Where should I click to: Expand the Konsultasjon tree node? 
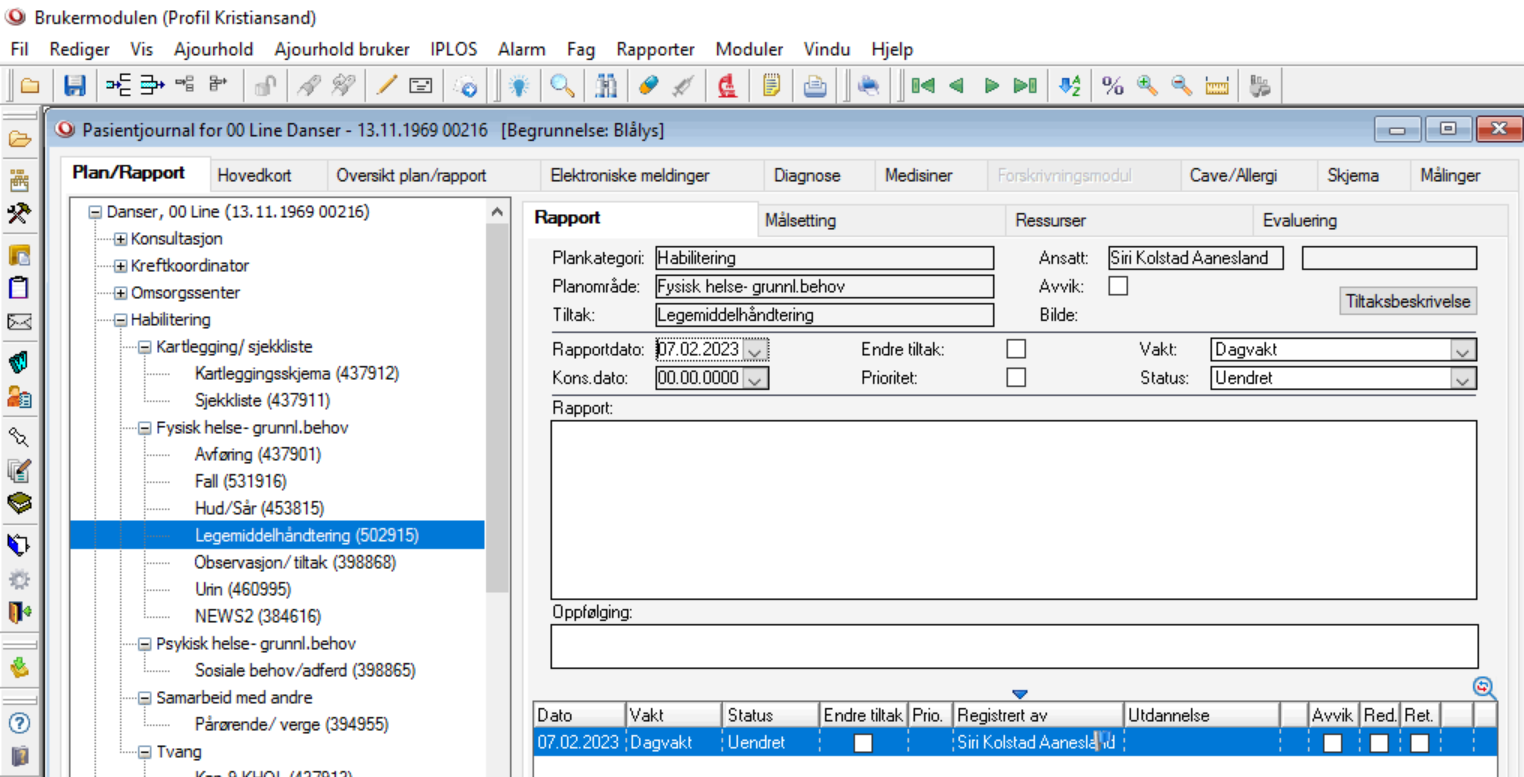click(x=121, y=239)
